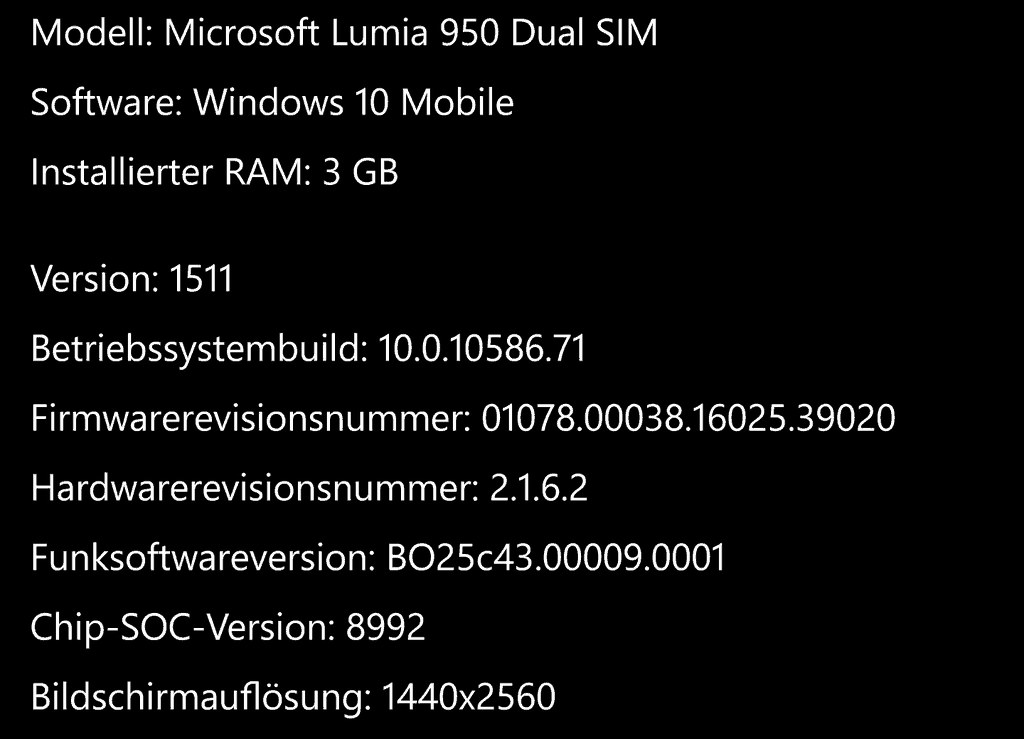The width and height of the screenshot is (1024, 739).
Task: Select the Betriebssystembuild 10.0.10586.71 line
Action: pos(308,349)
